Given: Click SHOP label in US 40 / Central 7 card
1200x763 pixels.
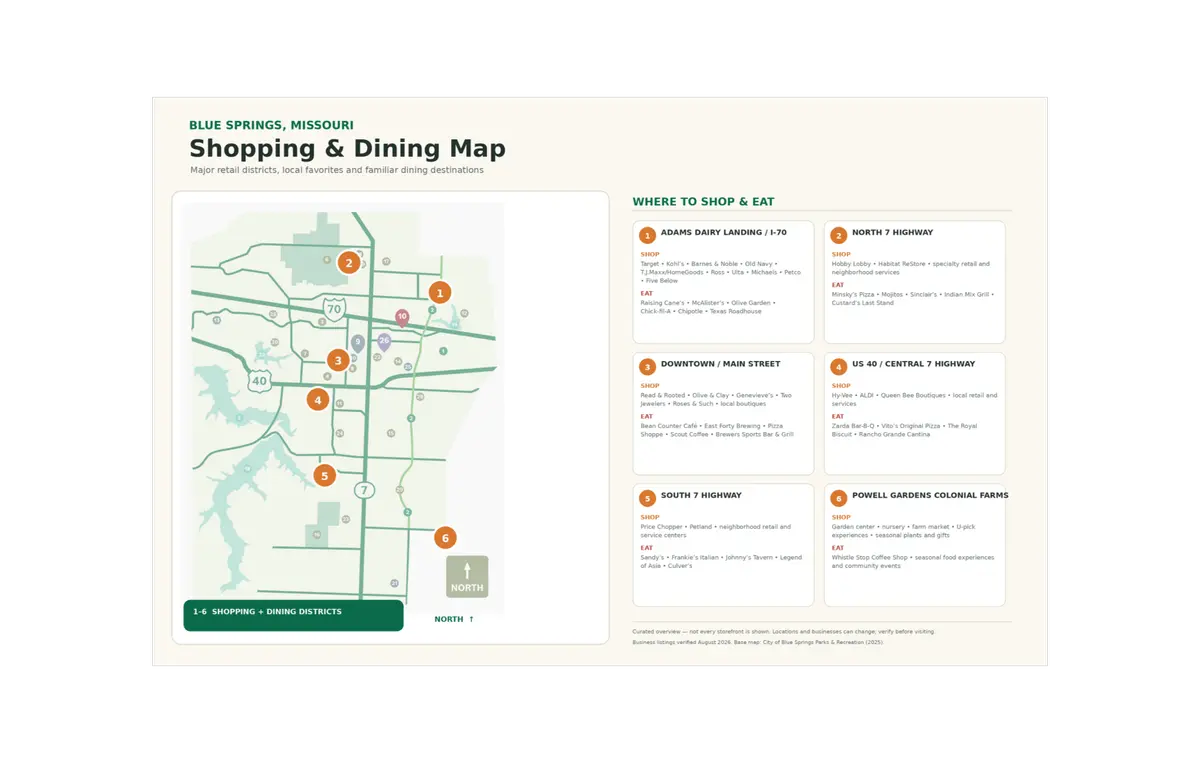Looking at the screenshot, I should [841, 386].
